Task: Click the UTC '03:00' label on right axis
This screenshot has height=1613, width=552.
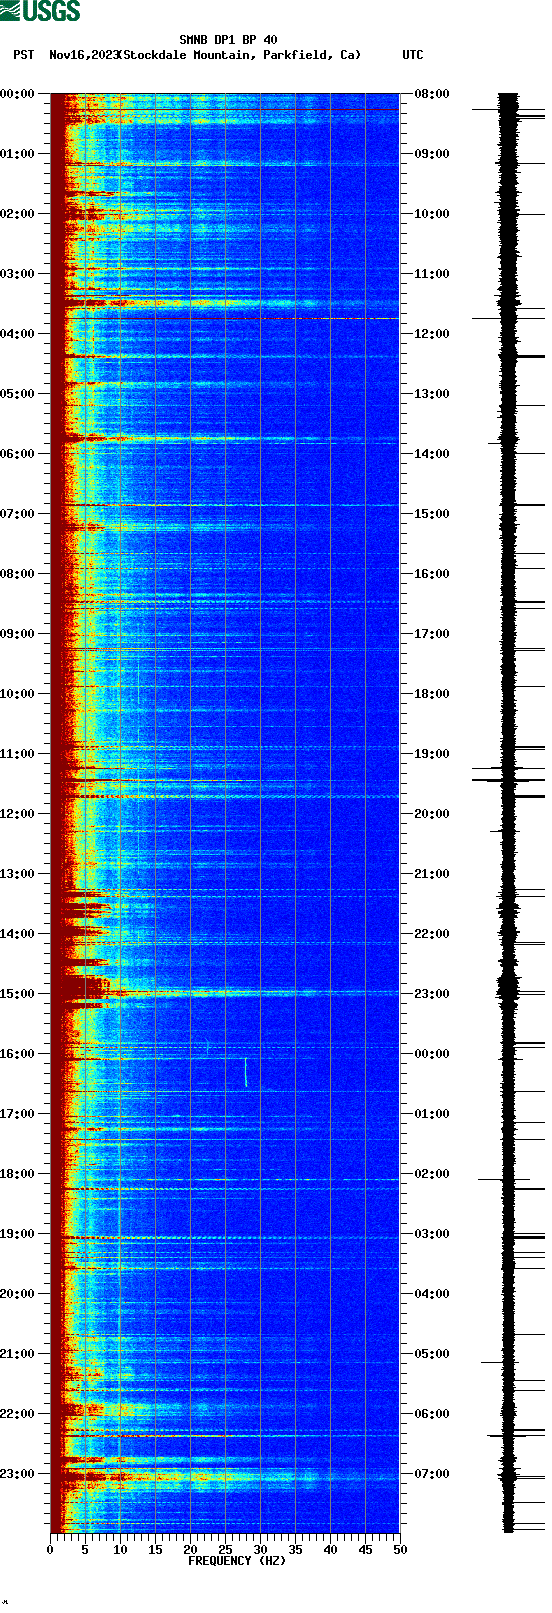Action: tap(432, 1234)
